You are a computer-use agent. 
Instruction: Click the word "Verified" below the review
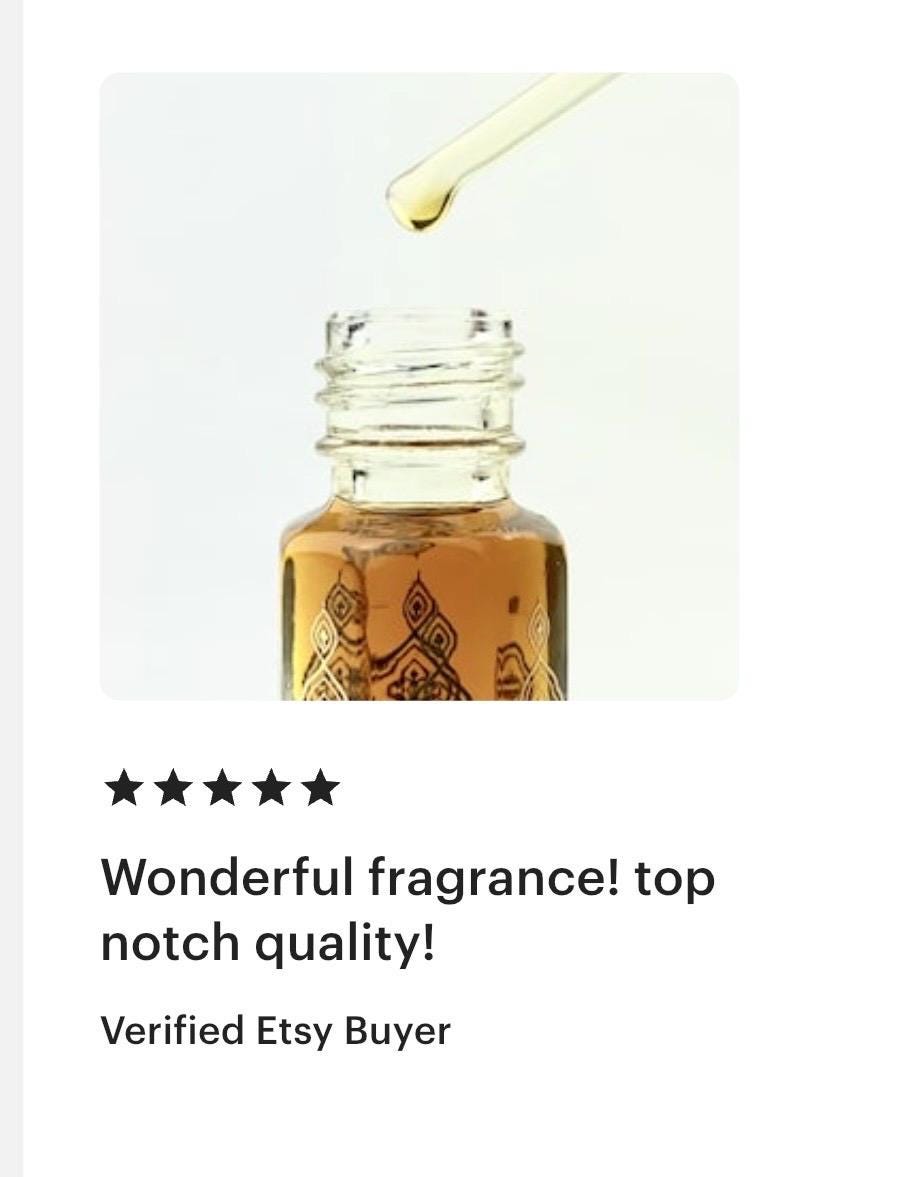tap(173, 1030)
